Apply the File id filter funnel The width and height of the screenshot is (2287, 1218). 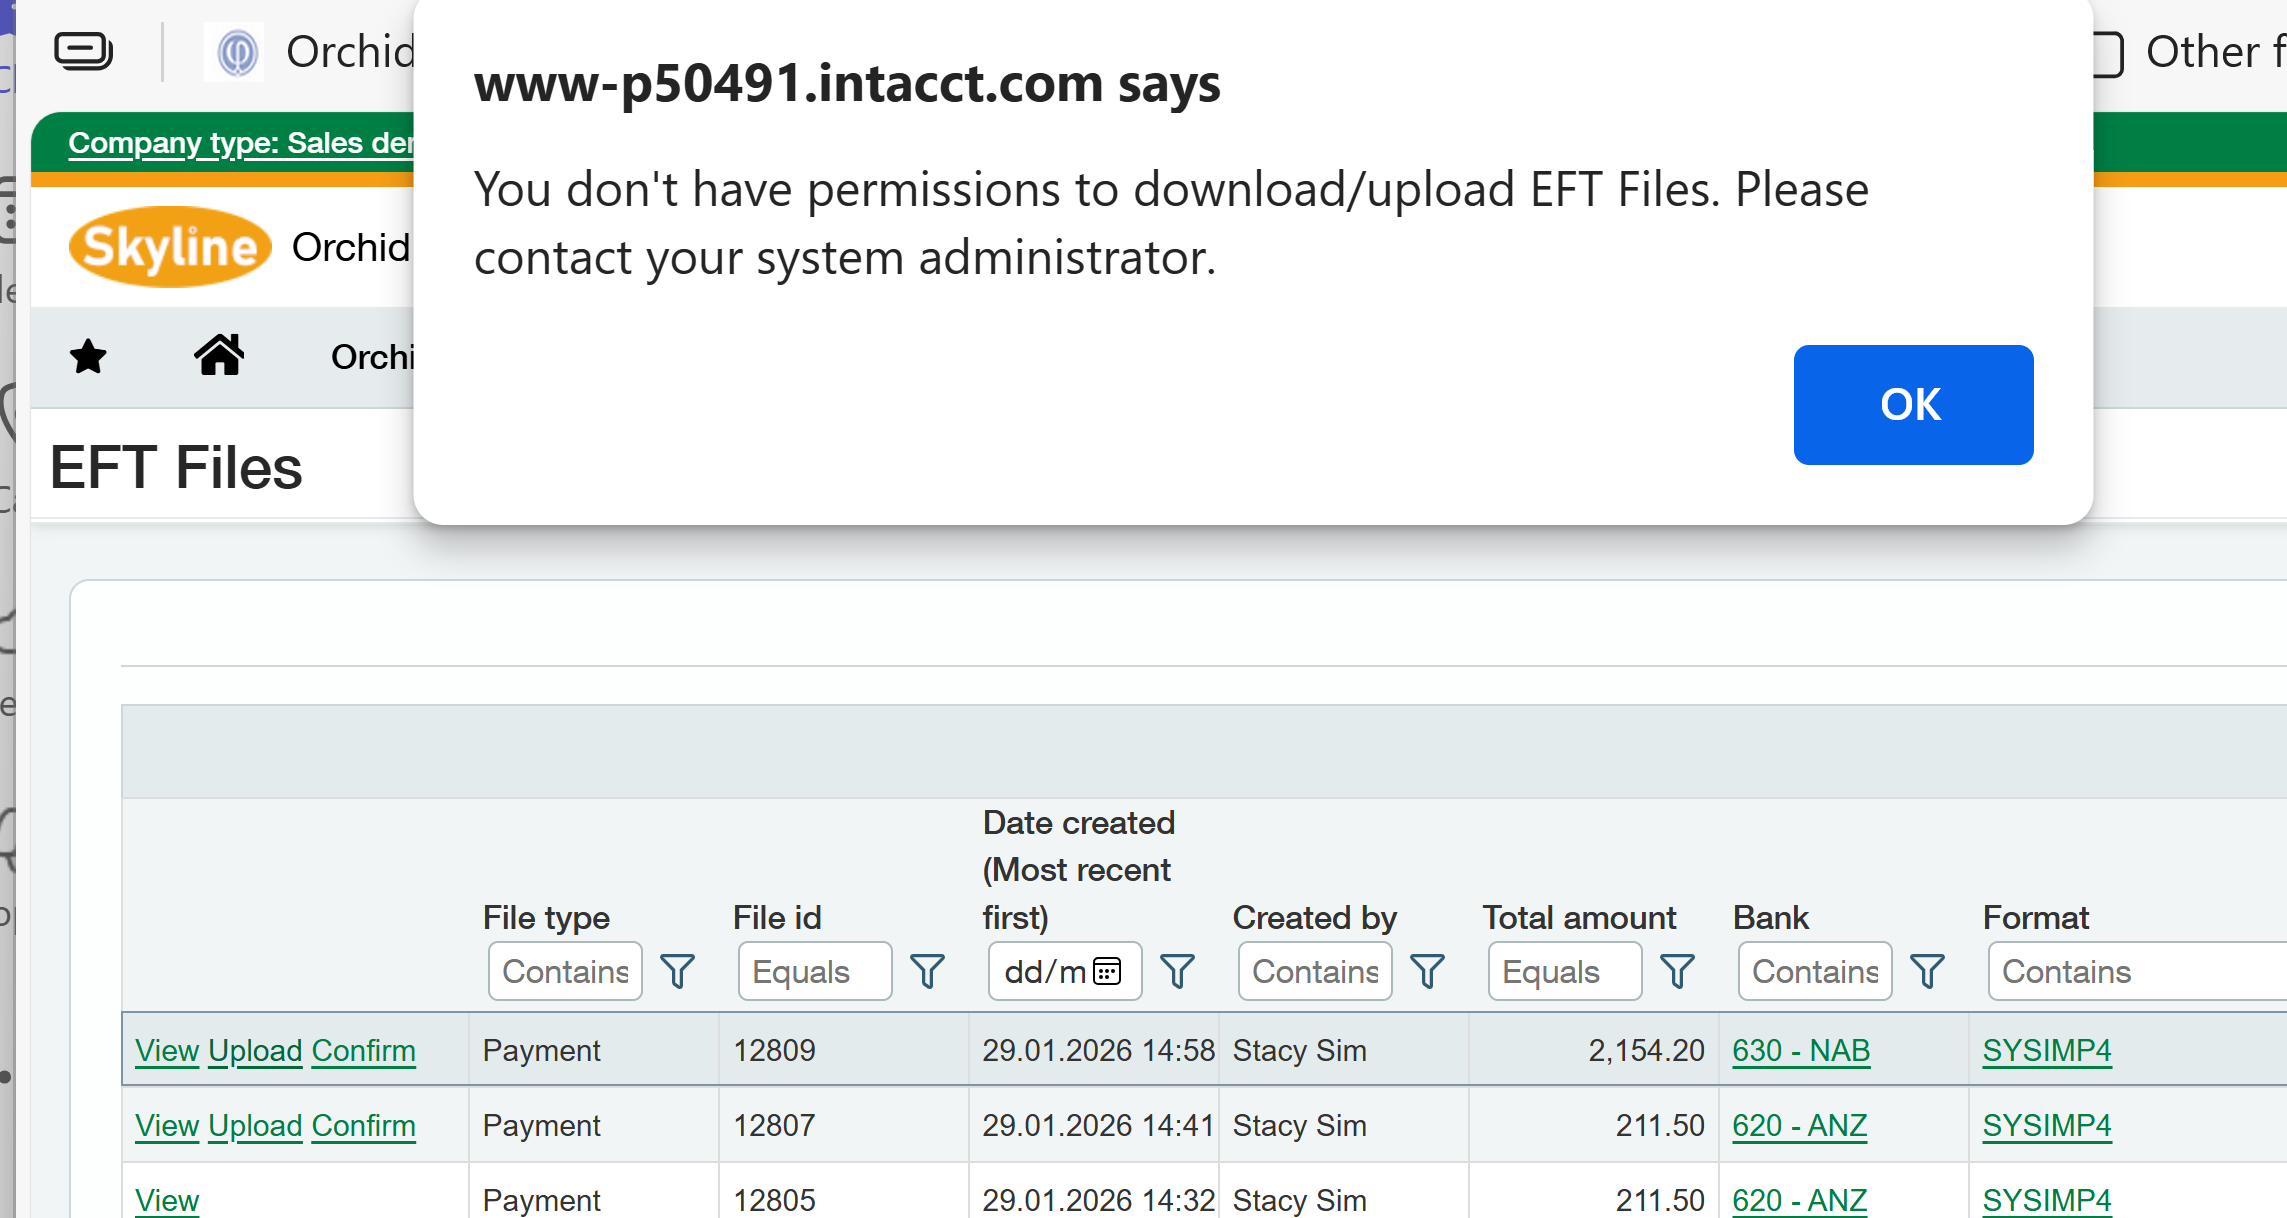(927, 971)
